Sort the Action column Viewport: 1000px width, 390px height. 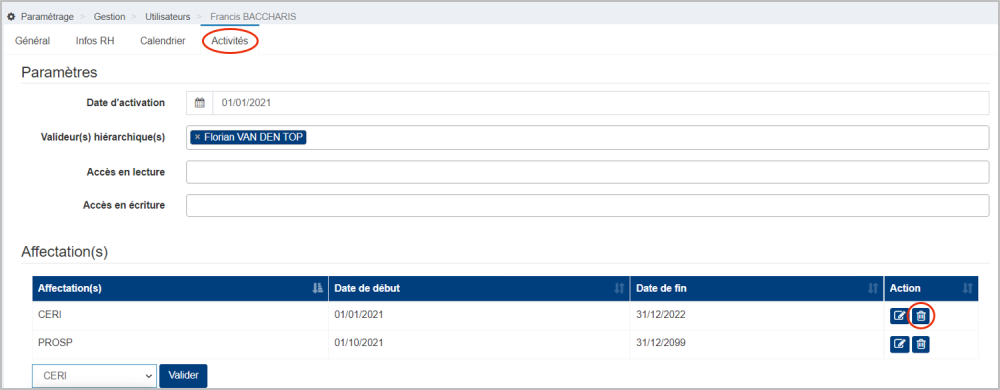pyautogui.click(x=967, y=289)
